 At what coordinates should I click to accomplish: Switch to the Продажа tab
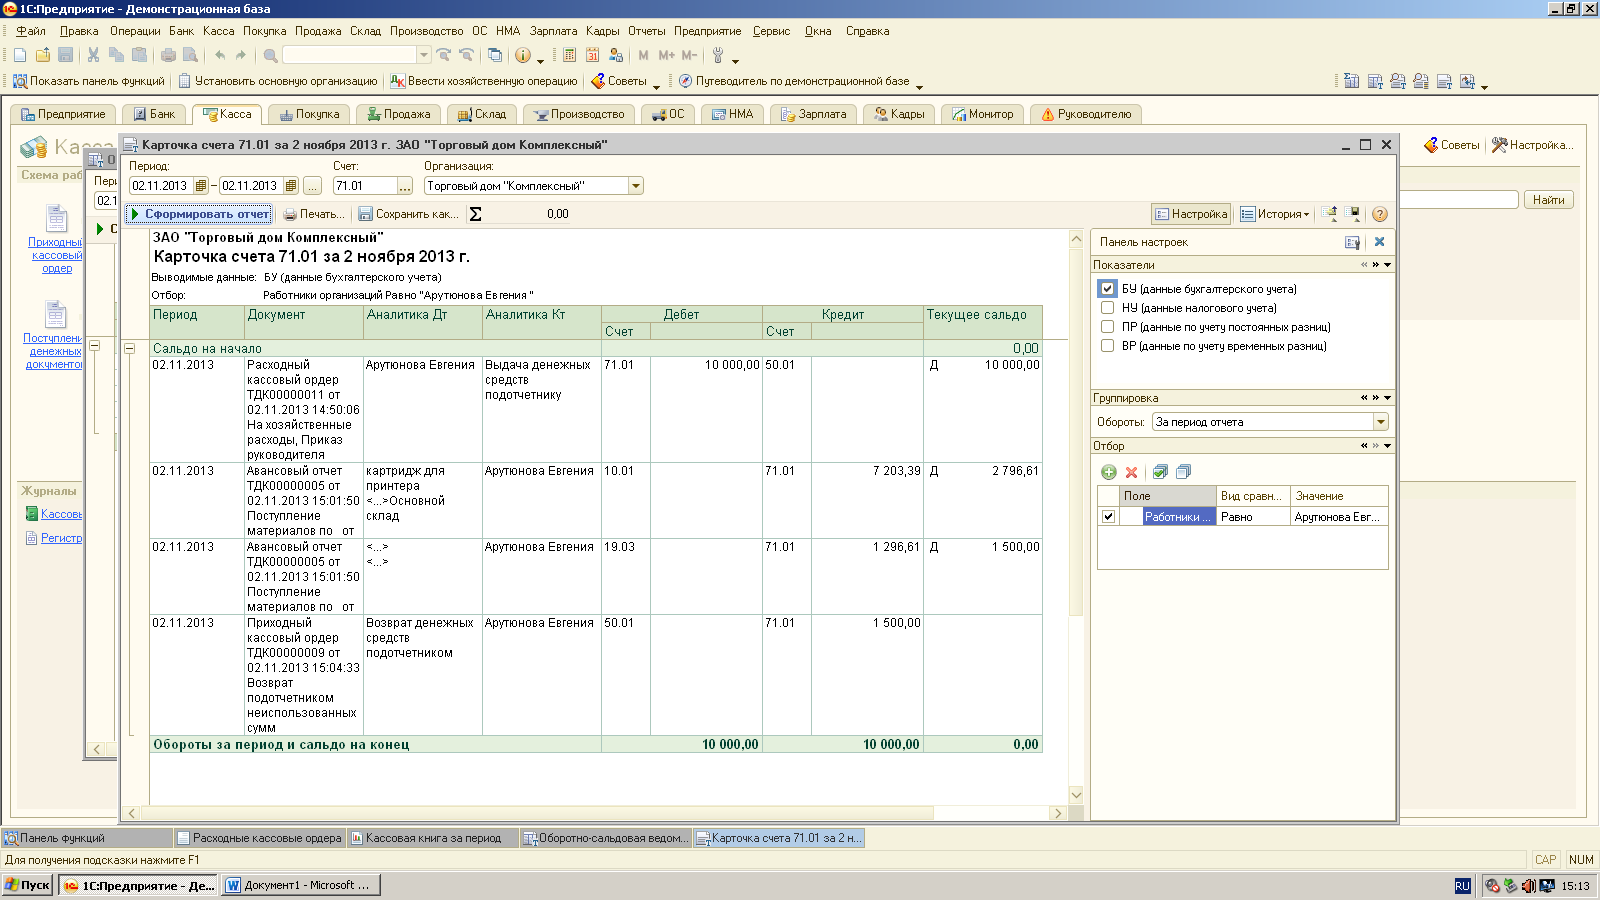(398, 114)
